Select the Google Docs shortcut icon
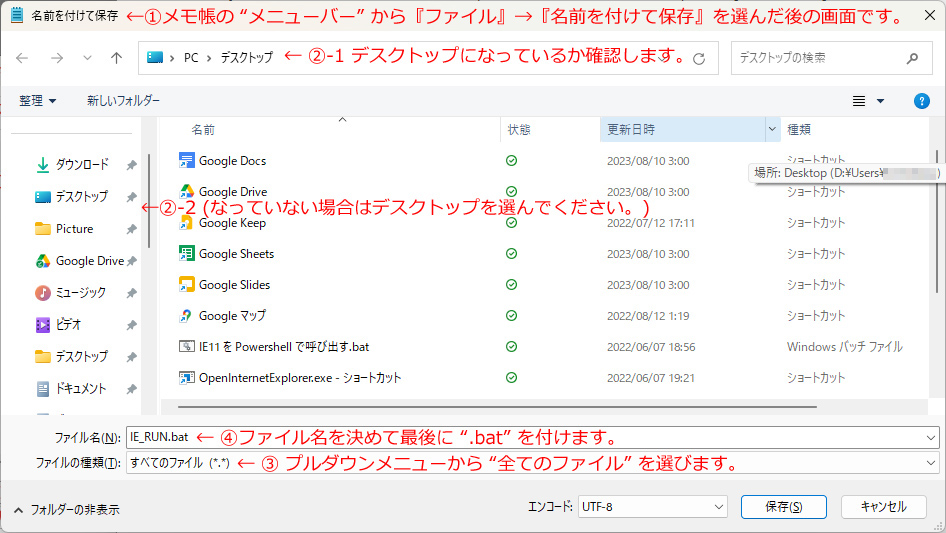This screenshot has height=533, width=946. pos(186,161)
